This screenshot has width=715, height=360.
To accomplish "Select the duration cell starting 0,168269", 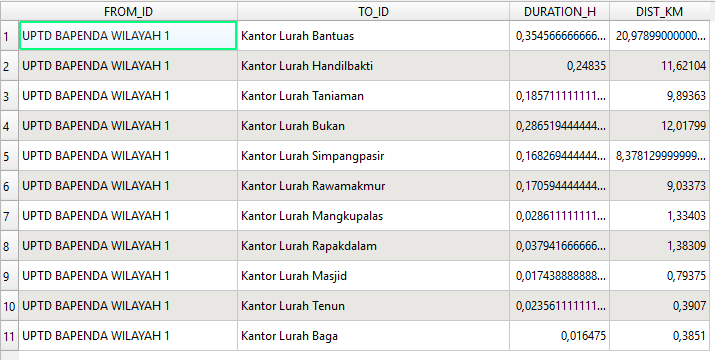I will click(x=560, y=156).
